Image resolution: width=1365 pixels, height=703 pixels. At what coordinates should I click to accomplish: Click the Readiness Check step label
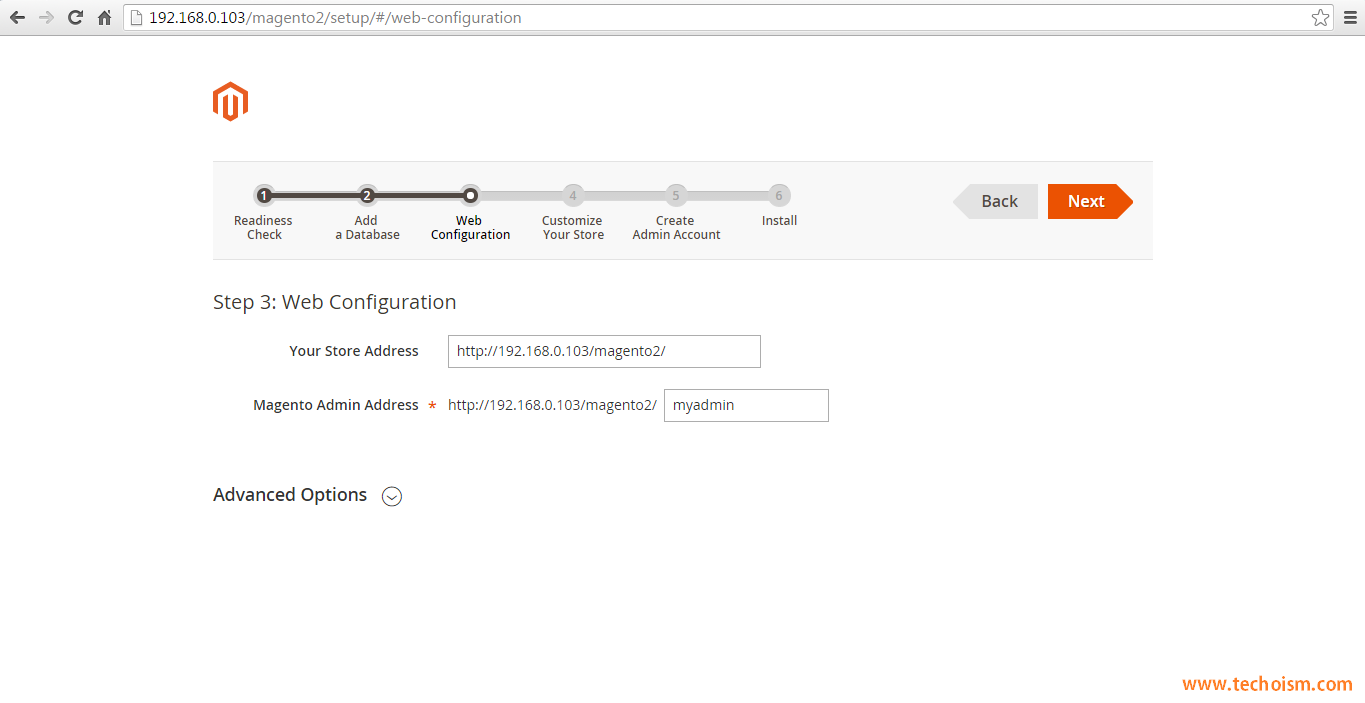(x=264, y=228)
